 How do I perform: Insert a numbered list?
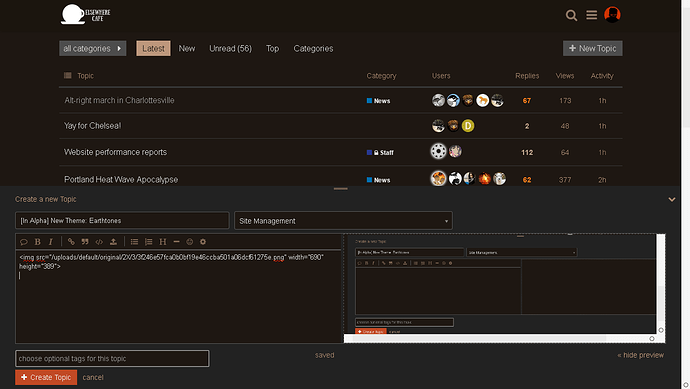click(149, 242)
